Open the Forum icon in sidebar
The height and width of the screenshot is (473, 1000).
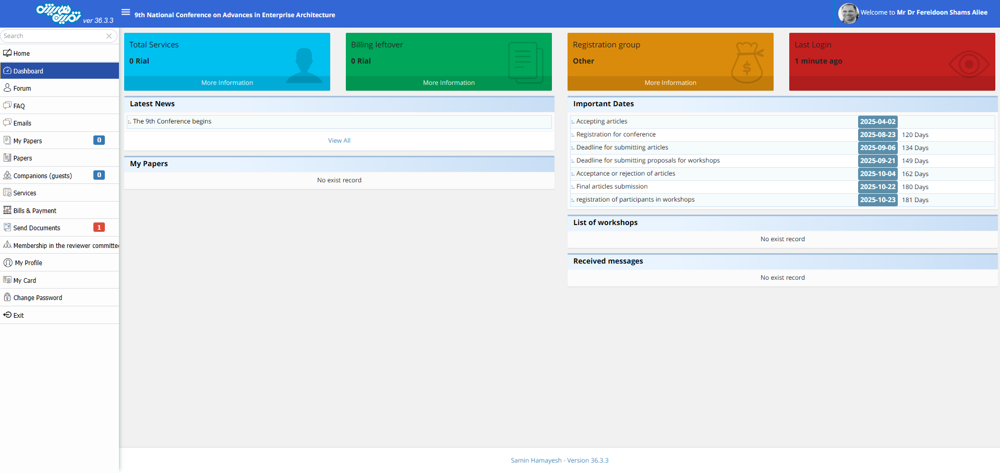coord(7,88)
